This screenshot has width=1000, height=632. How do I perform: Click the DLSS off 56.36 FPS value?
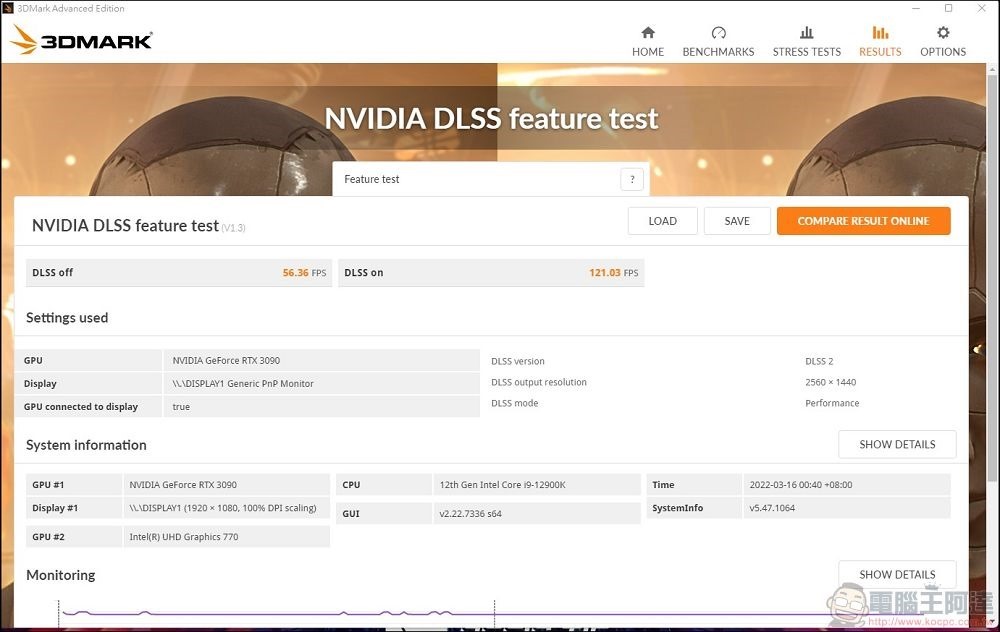304,272
